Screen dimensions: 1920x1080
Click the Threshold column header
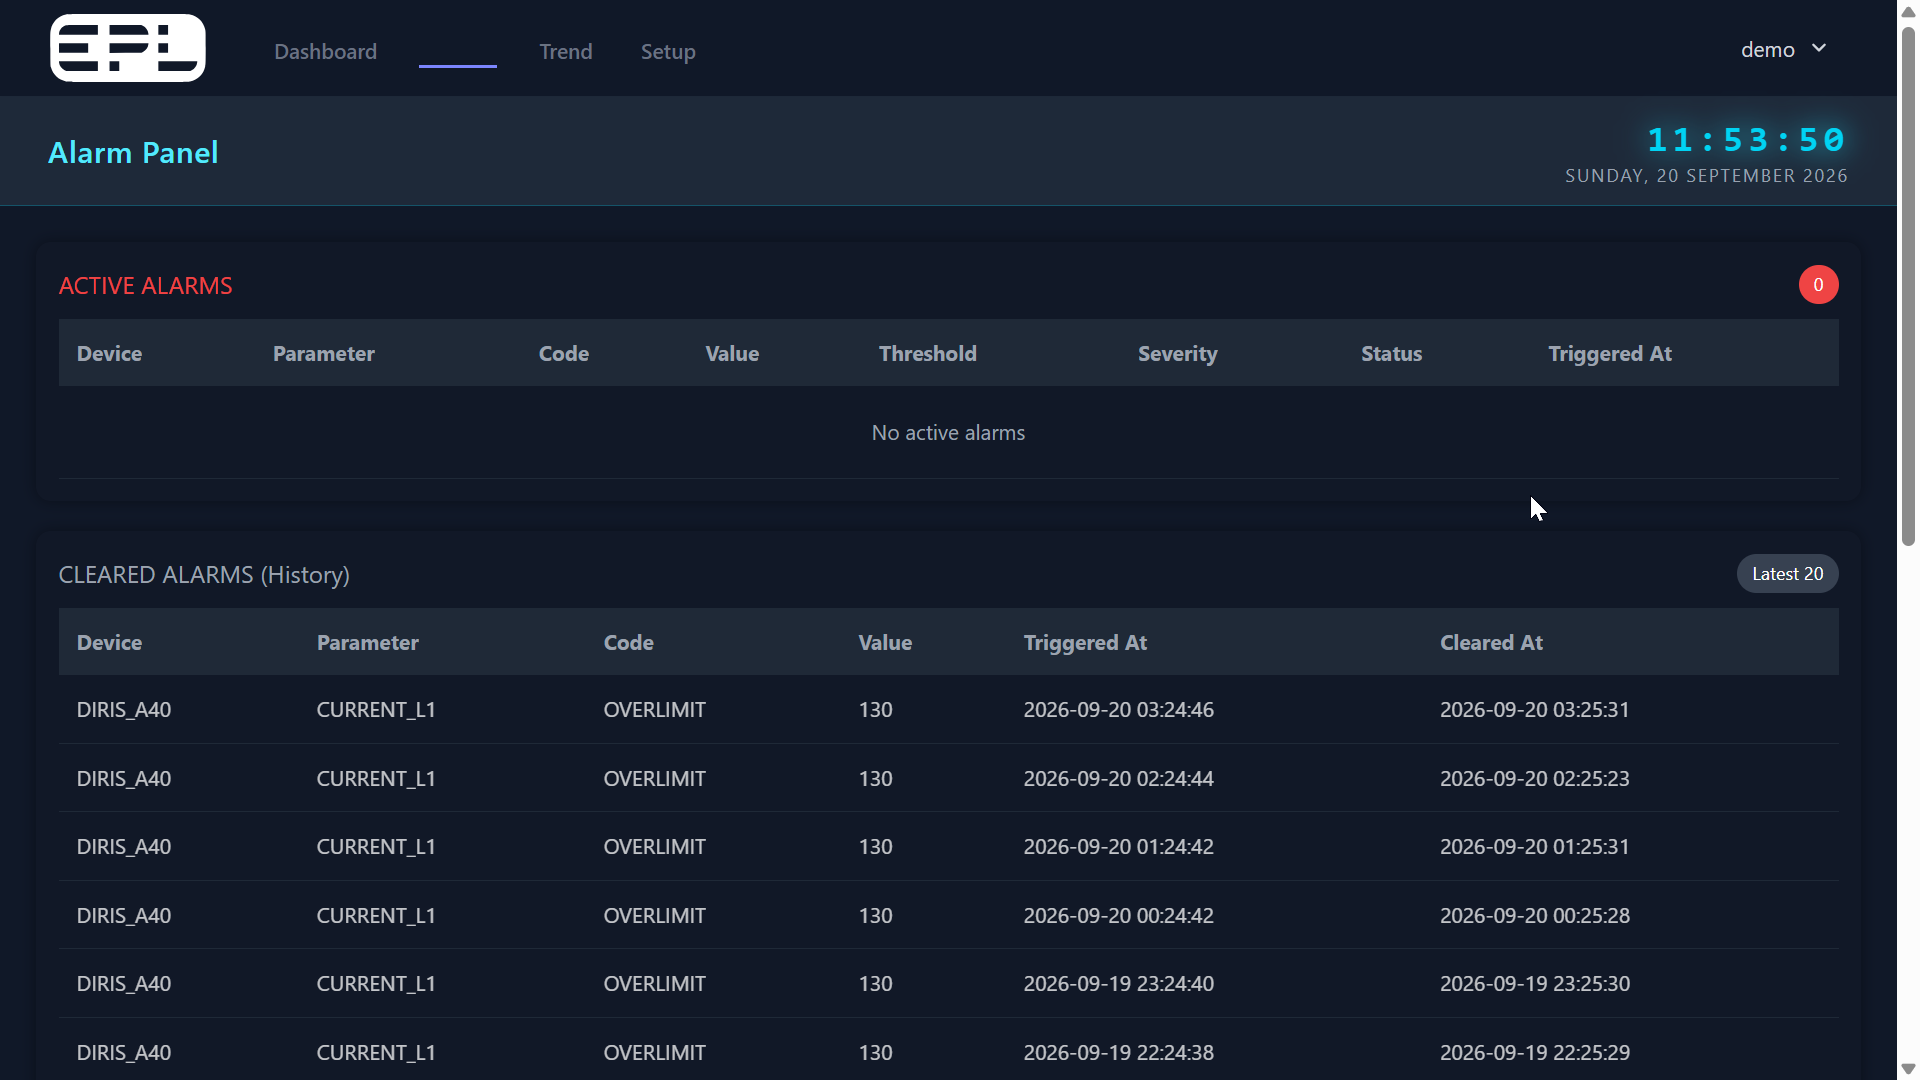click(927, 354)
